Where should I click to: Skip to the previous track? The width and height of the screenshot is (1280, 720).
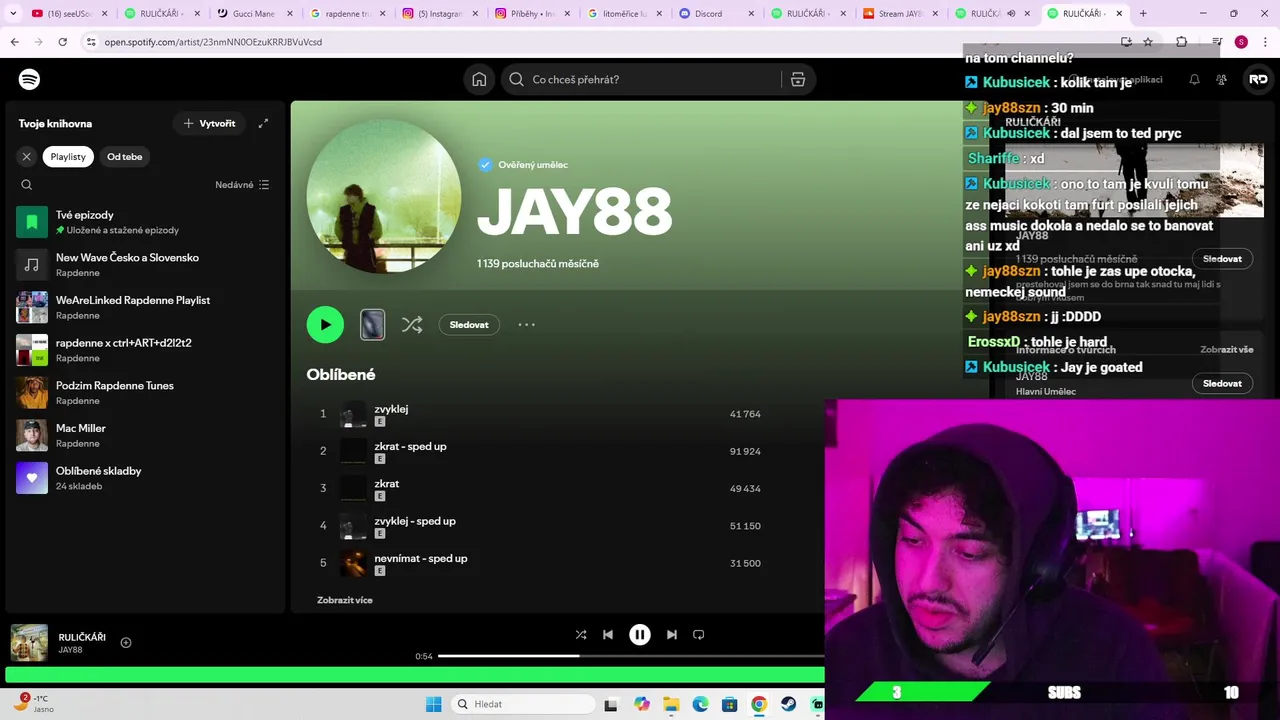click(x=608, y=634)
